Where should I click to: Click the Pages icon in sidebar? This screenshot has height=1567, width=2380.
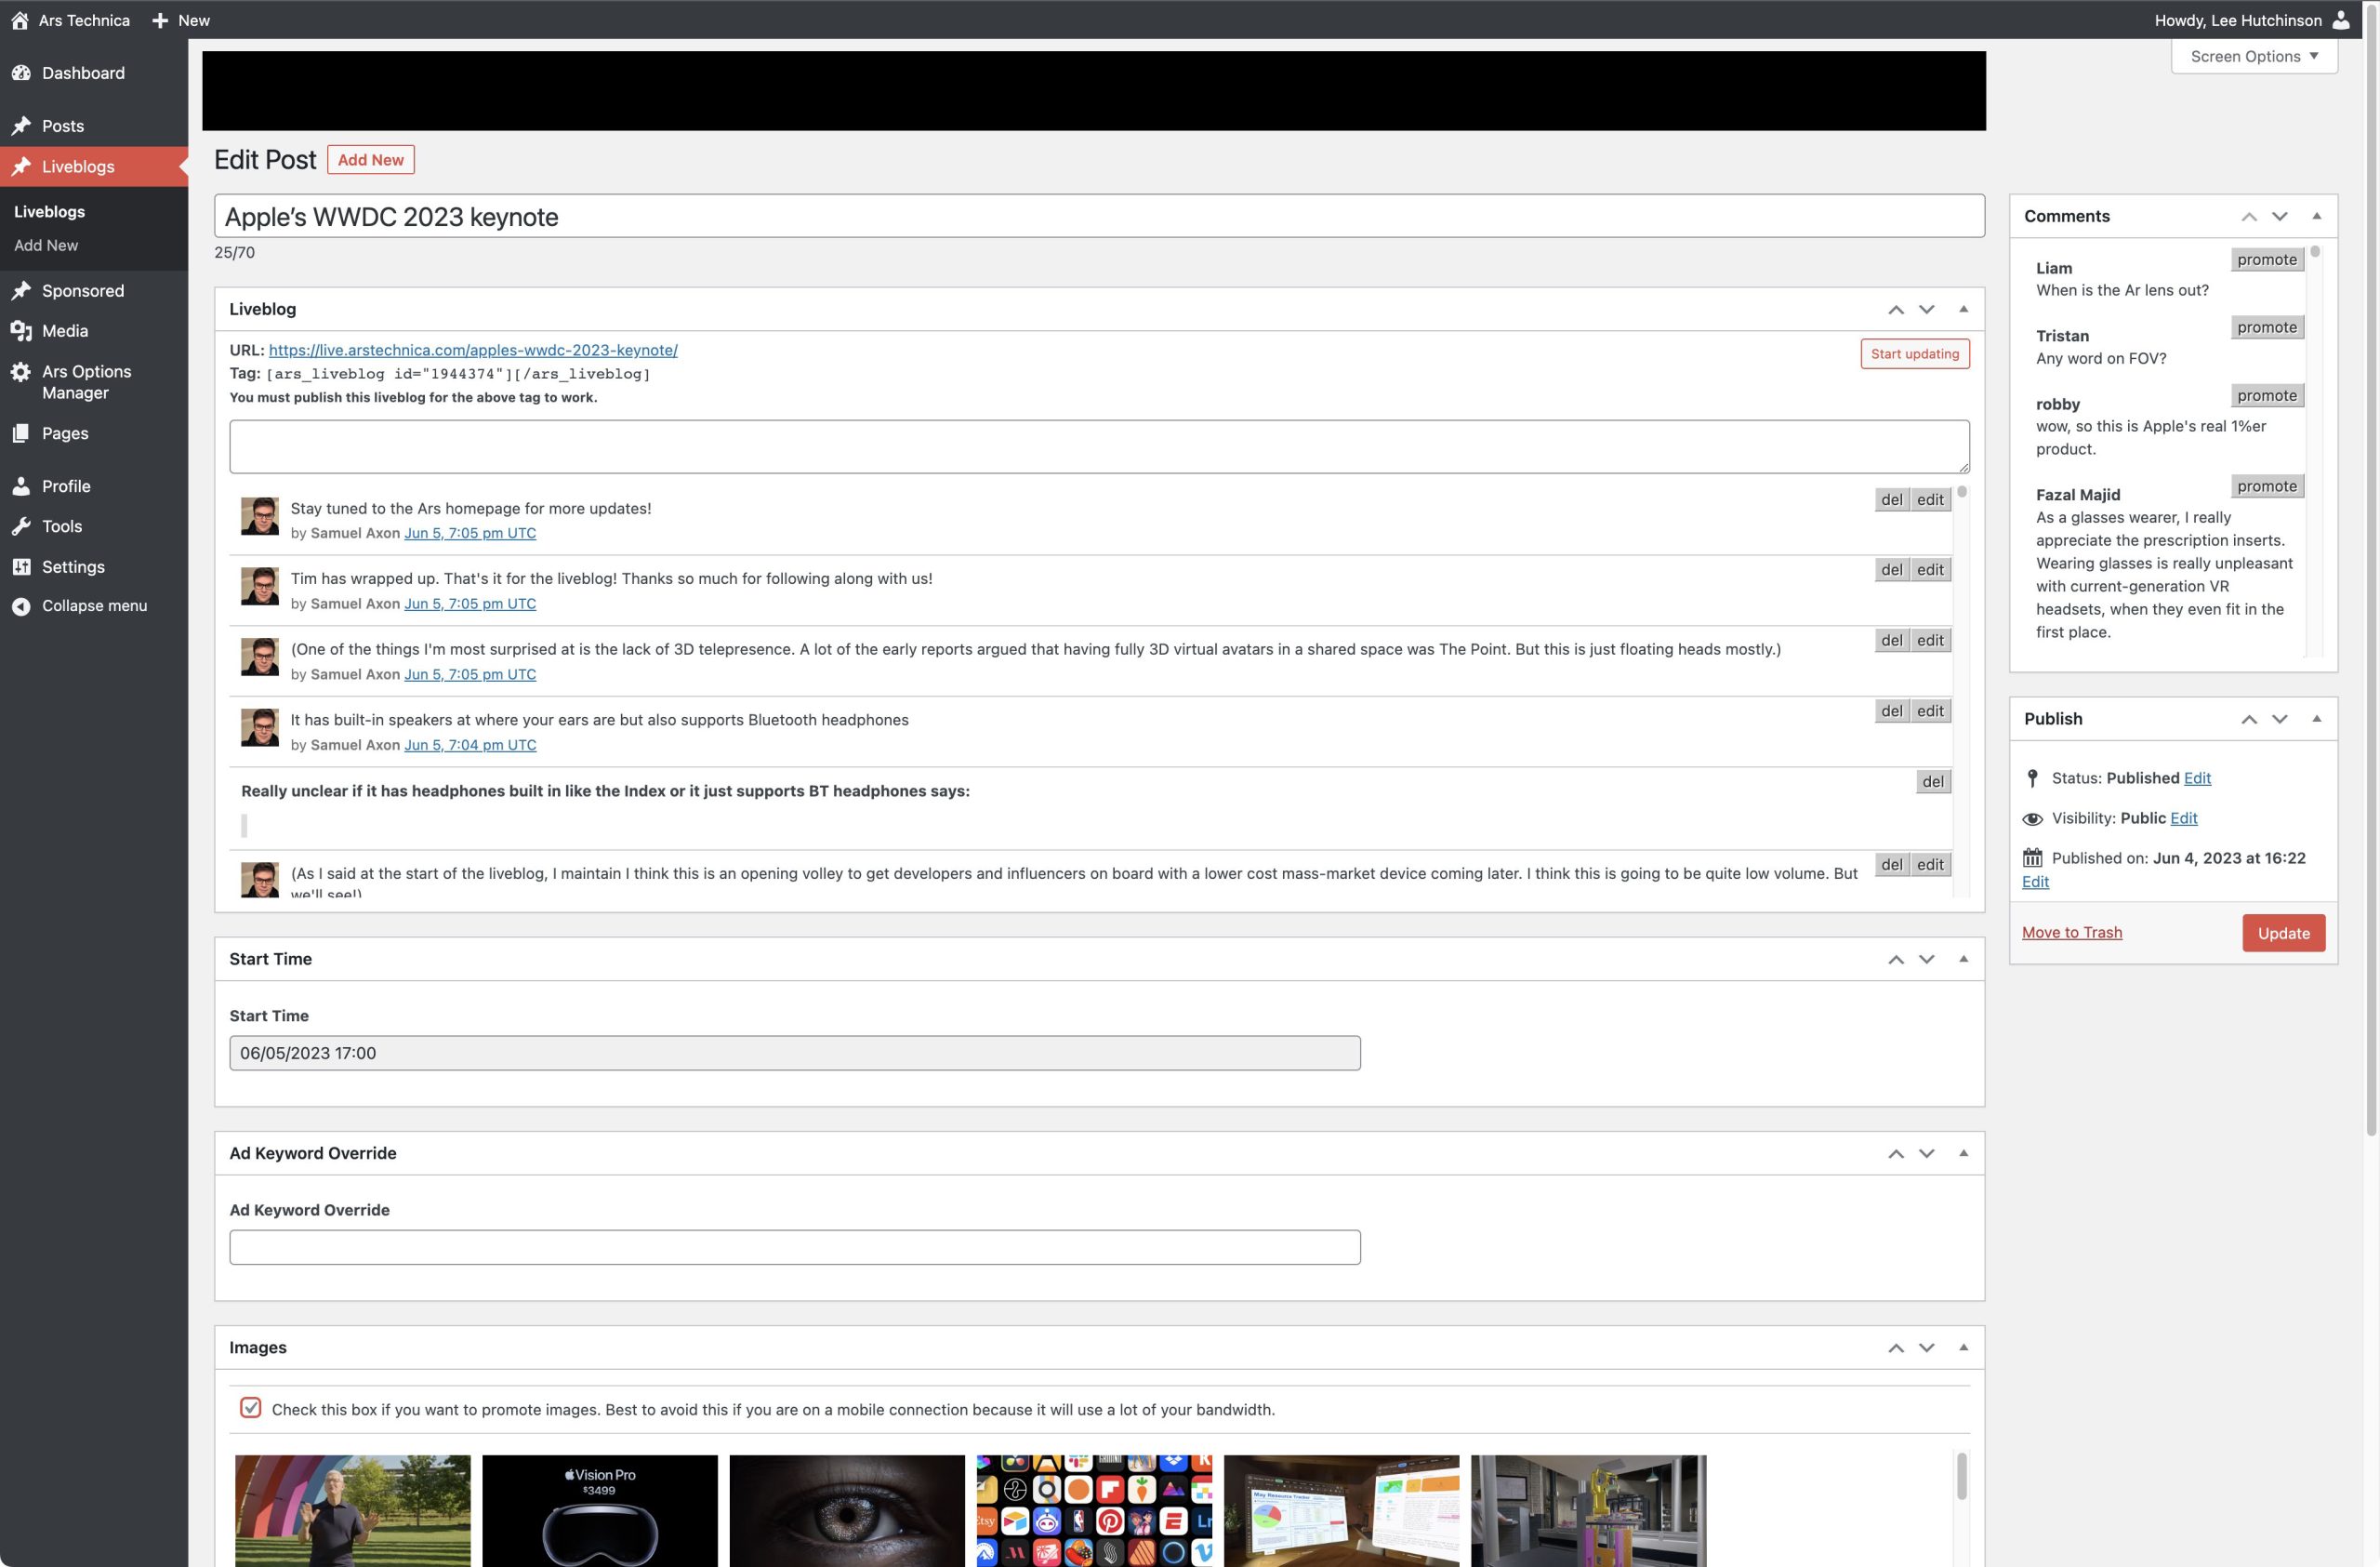coord(21,433)
